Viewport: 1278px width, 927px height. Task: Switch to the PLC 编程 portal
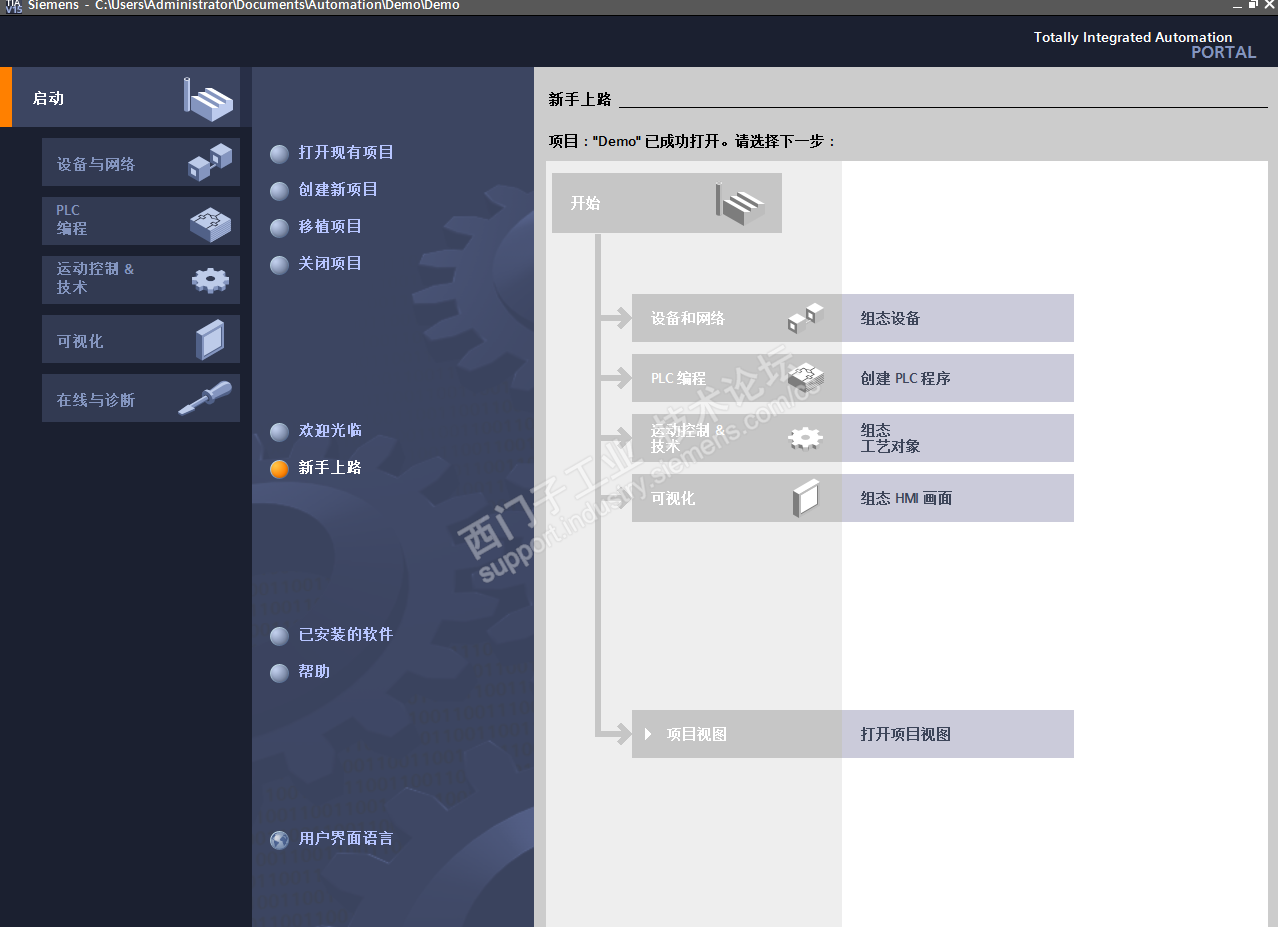(x=141, y=221)
